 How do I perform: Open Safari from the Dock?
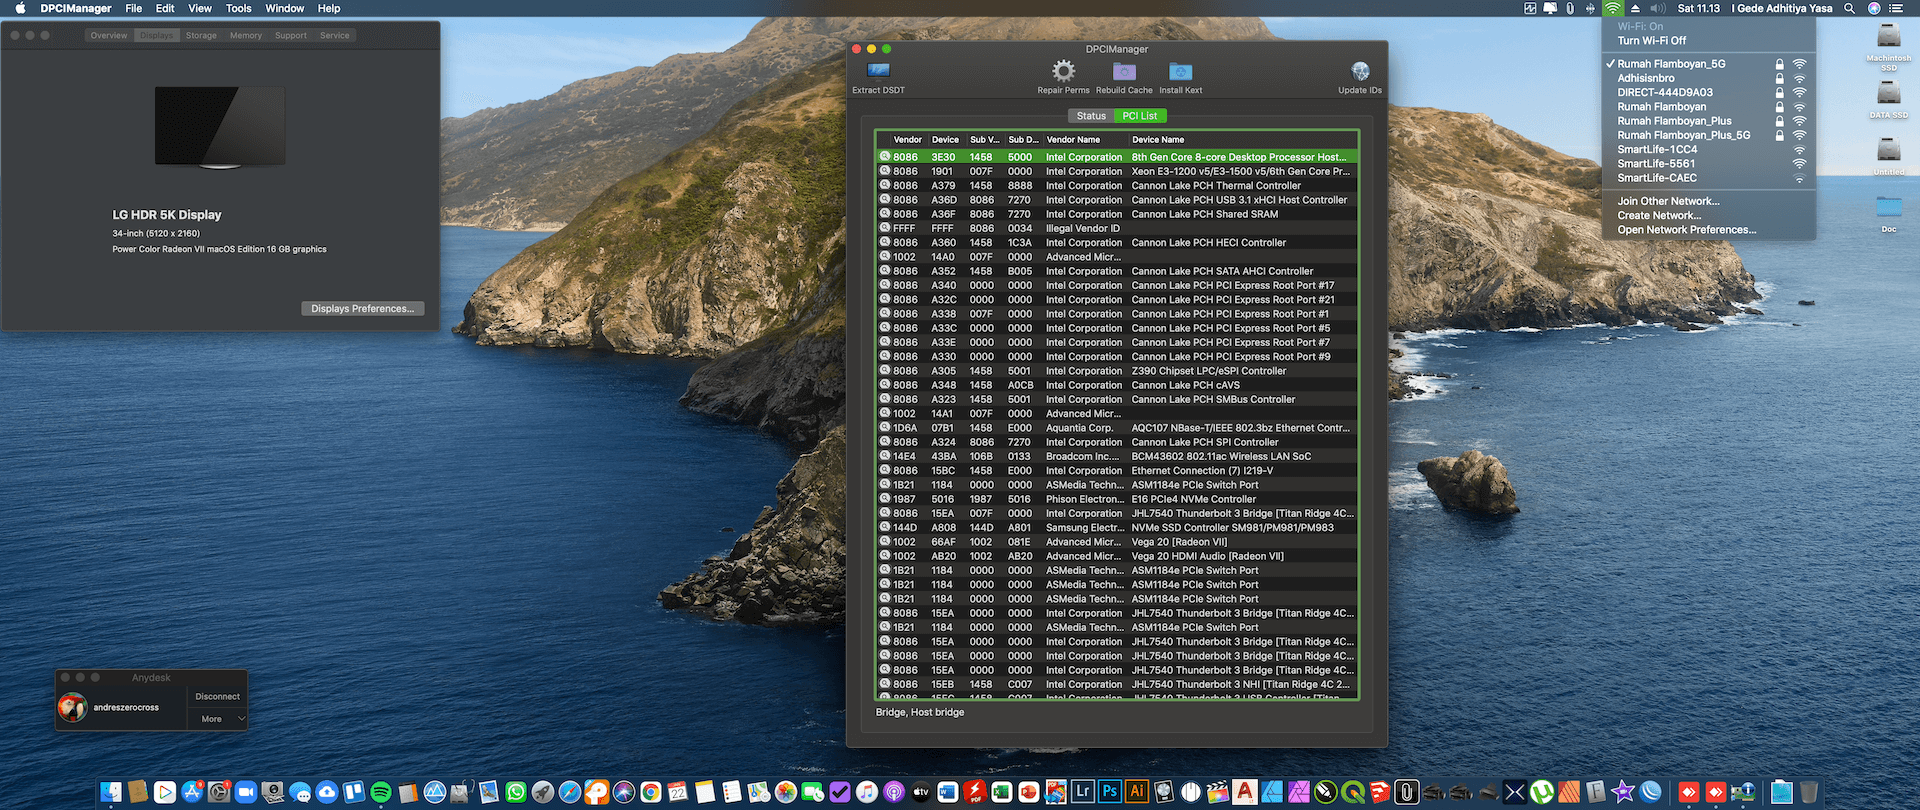click(570, 792)
